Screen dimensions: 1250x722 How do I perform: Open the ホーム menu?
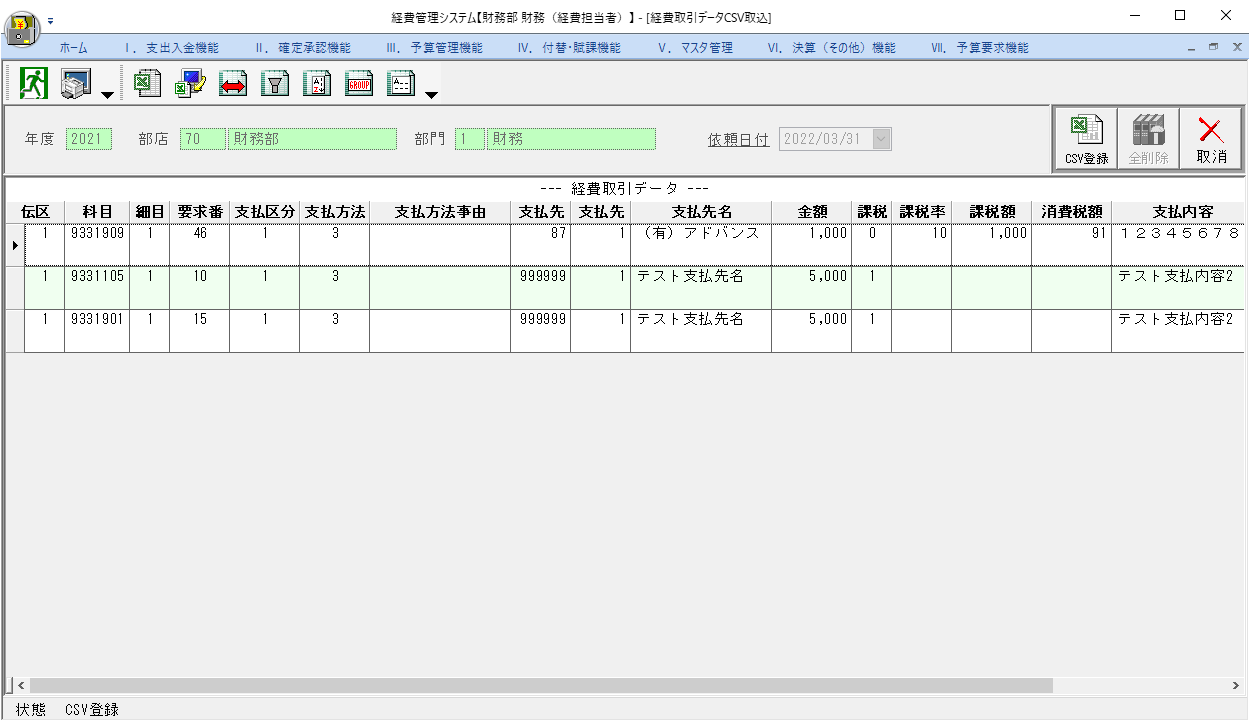(73, 48)
